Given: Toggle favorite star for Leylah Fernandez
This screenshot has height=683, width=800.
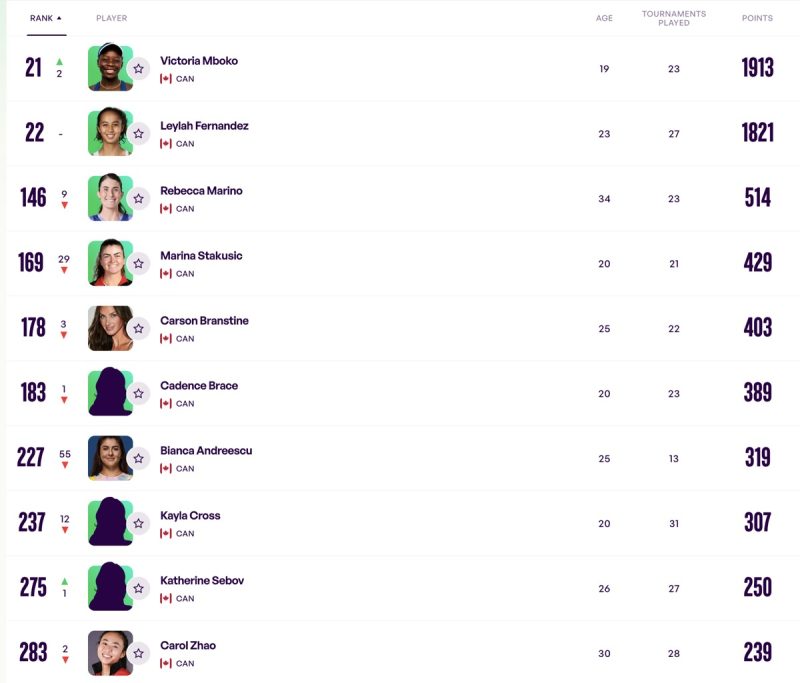Looking at the screenshot, I should 139,134.
